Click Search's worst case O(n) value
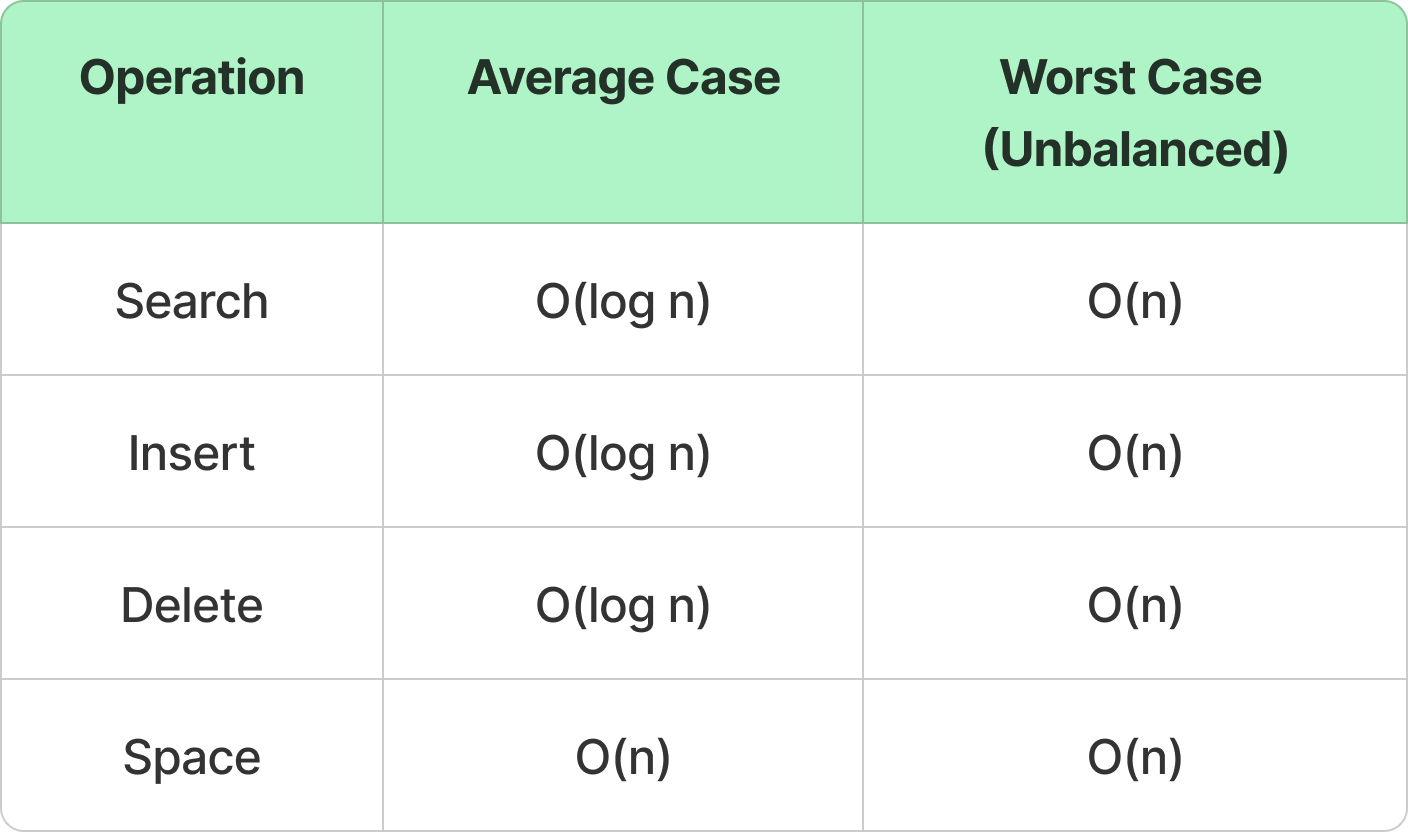Viewport: 1408px width, 832px height. click(x=1135, y=302)
